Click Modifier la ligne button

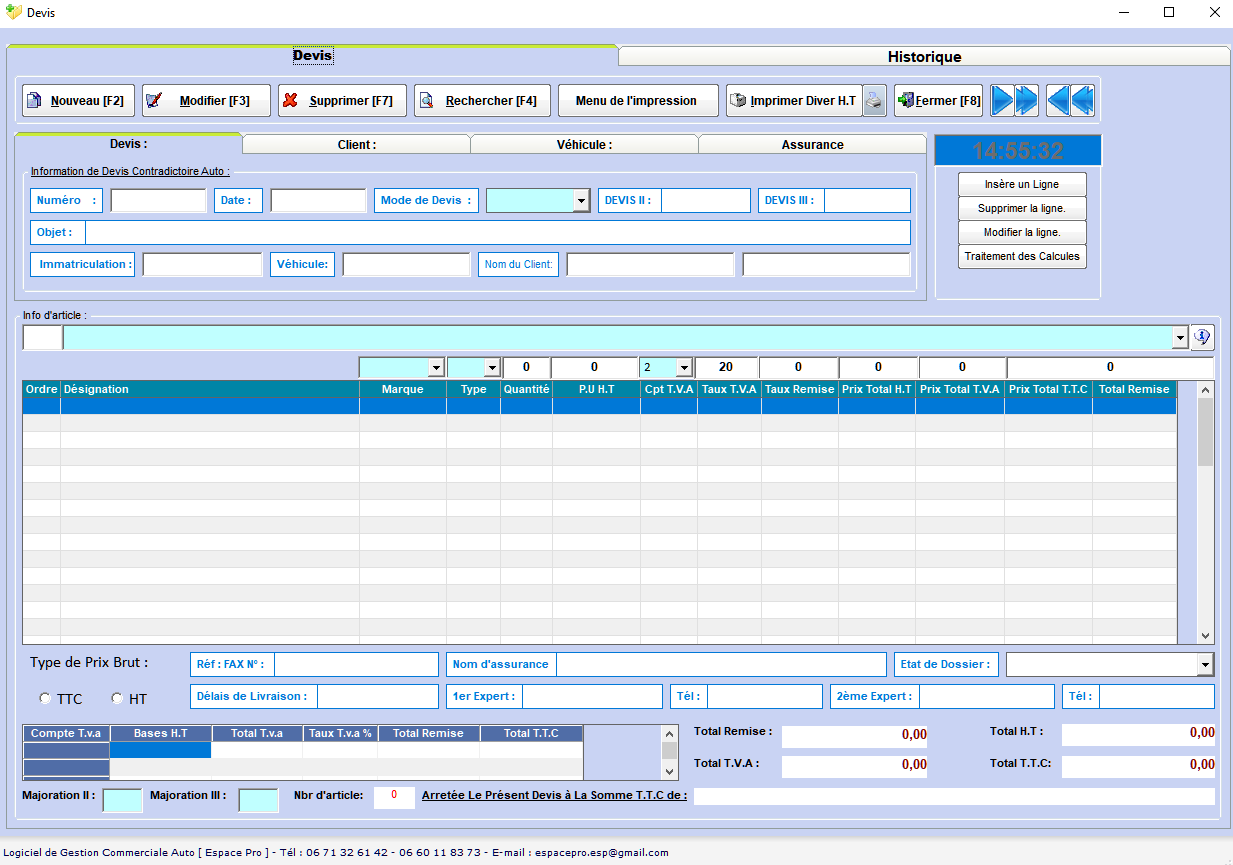coord(1022,232)
